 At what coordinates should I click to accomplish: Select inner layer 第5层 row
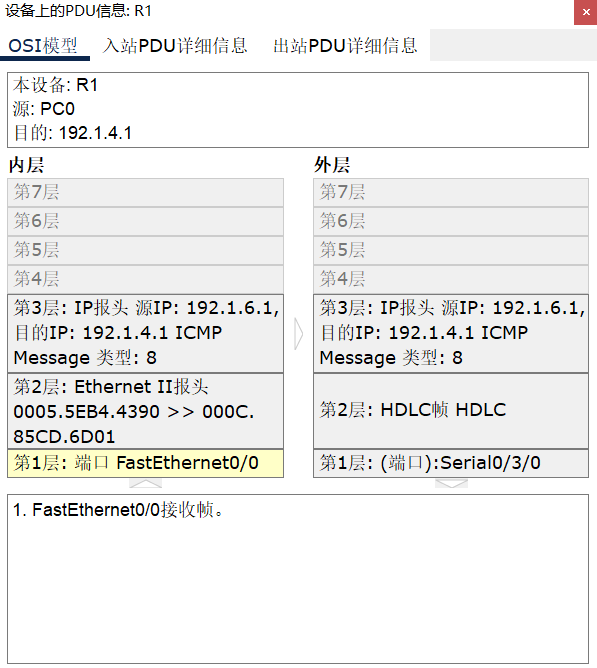tap(145, 250)
